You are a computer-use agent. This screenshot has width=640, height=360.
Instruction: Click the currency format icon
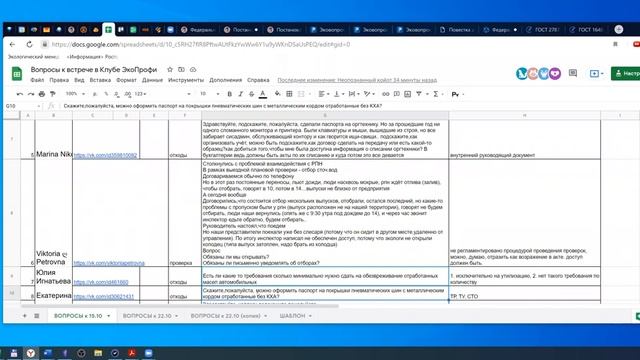coord(95,94)
